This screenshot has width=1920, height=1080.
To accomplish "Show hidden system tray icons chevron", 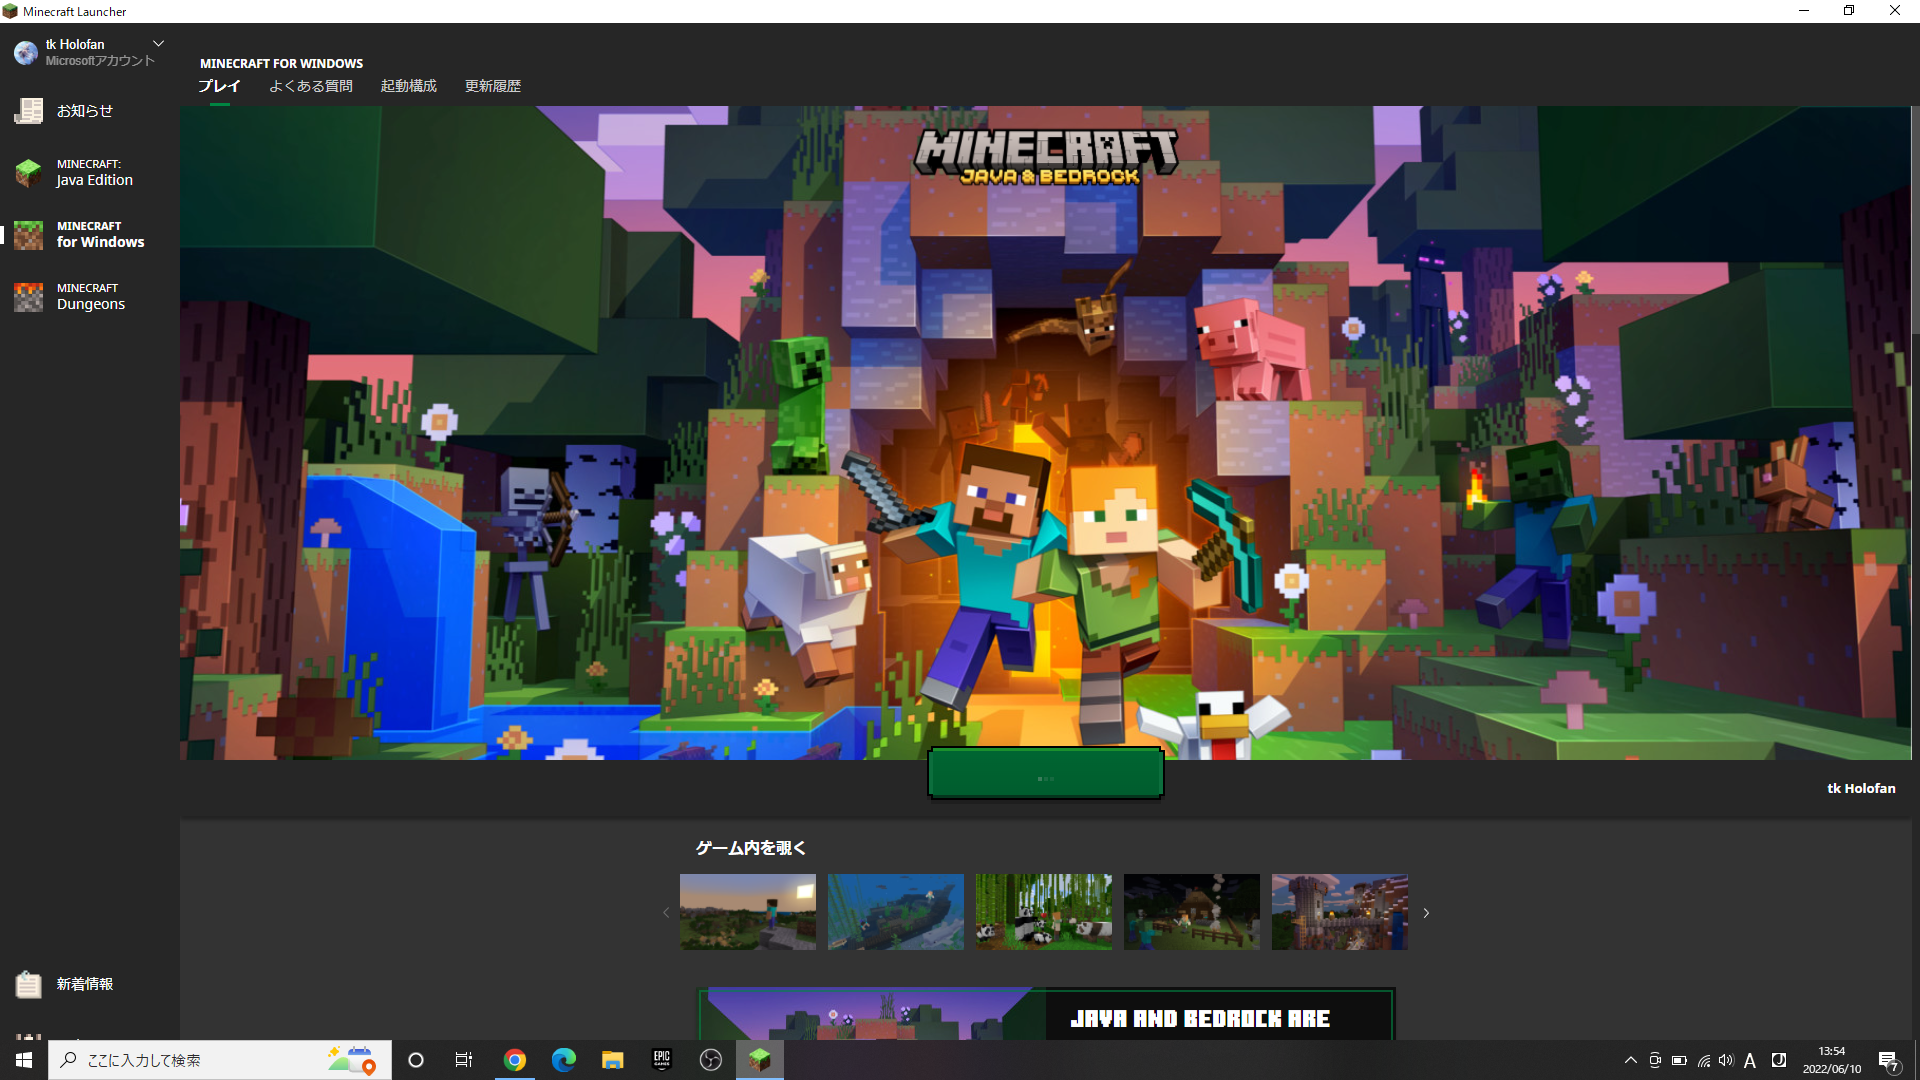I will pyautogui.click(x=1631, y=1060).
